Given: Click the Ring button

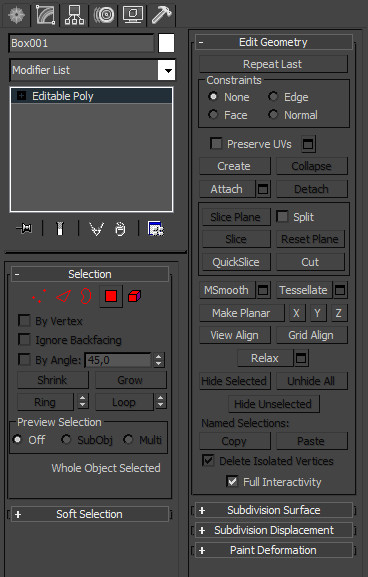Looking at the screenshot, I should tap(45, 402).
